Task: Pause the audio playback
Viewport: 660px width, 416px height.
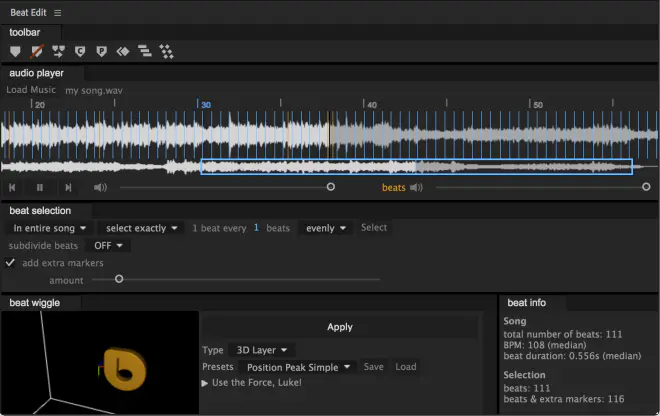Action: coord(40,188)
